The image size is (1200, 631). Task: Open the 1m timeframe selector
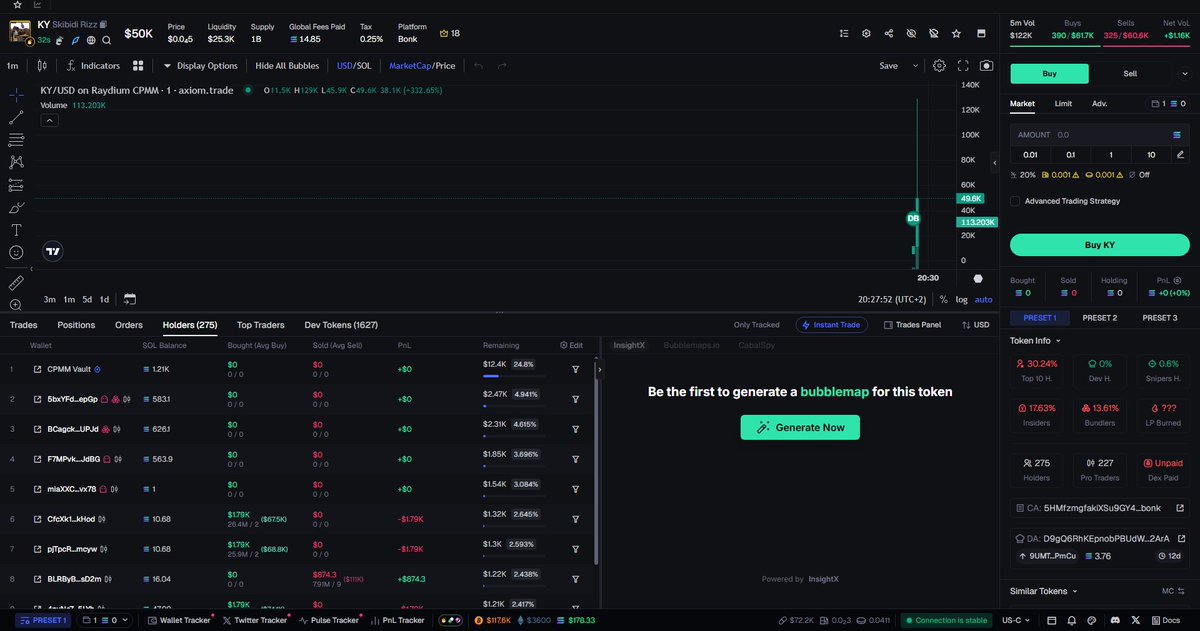(x=13, y=66)
